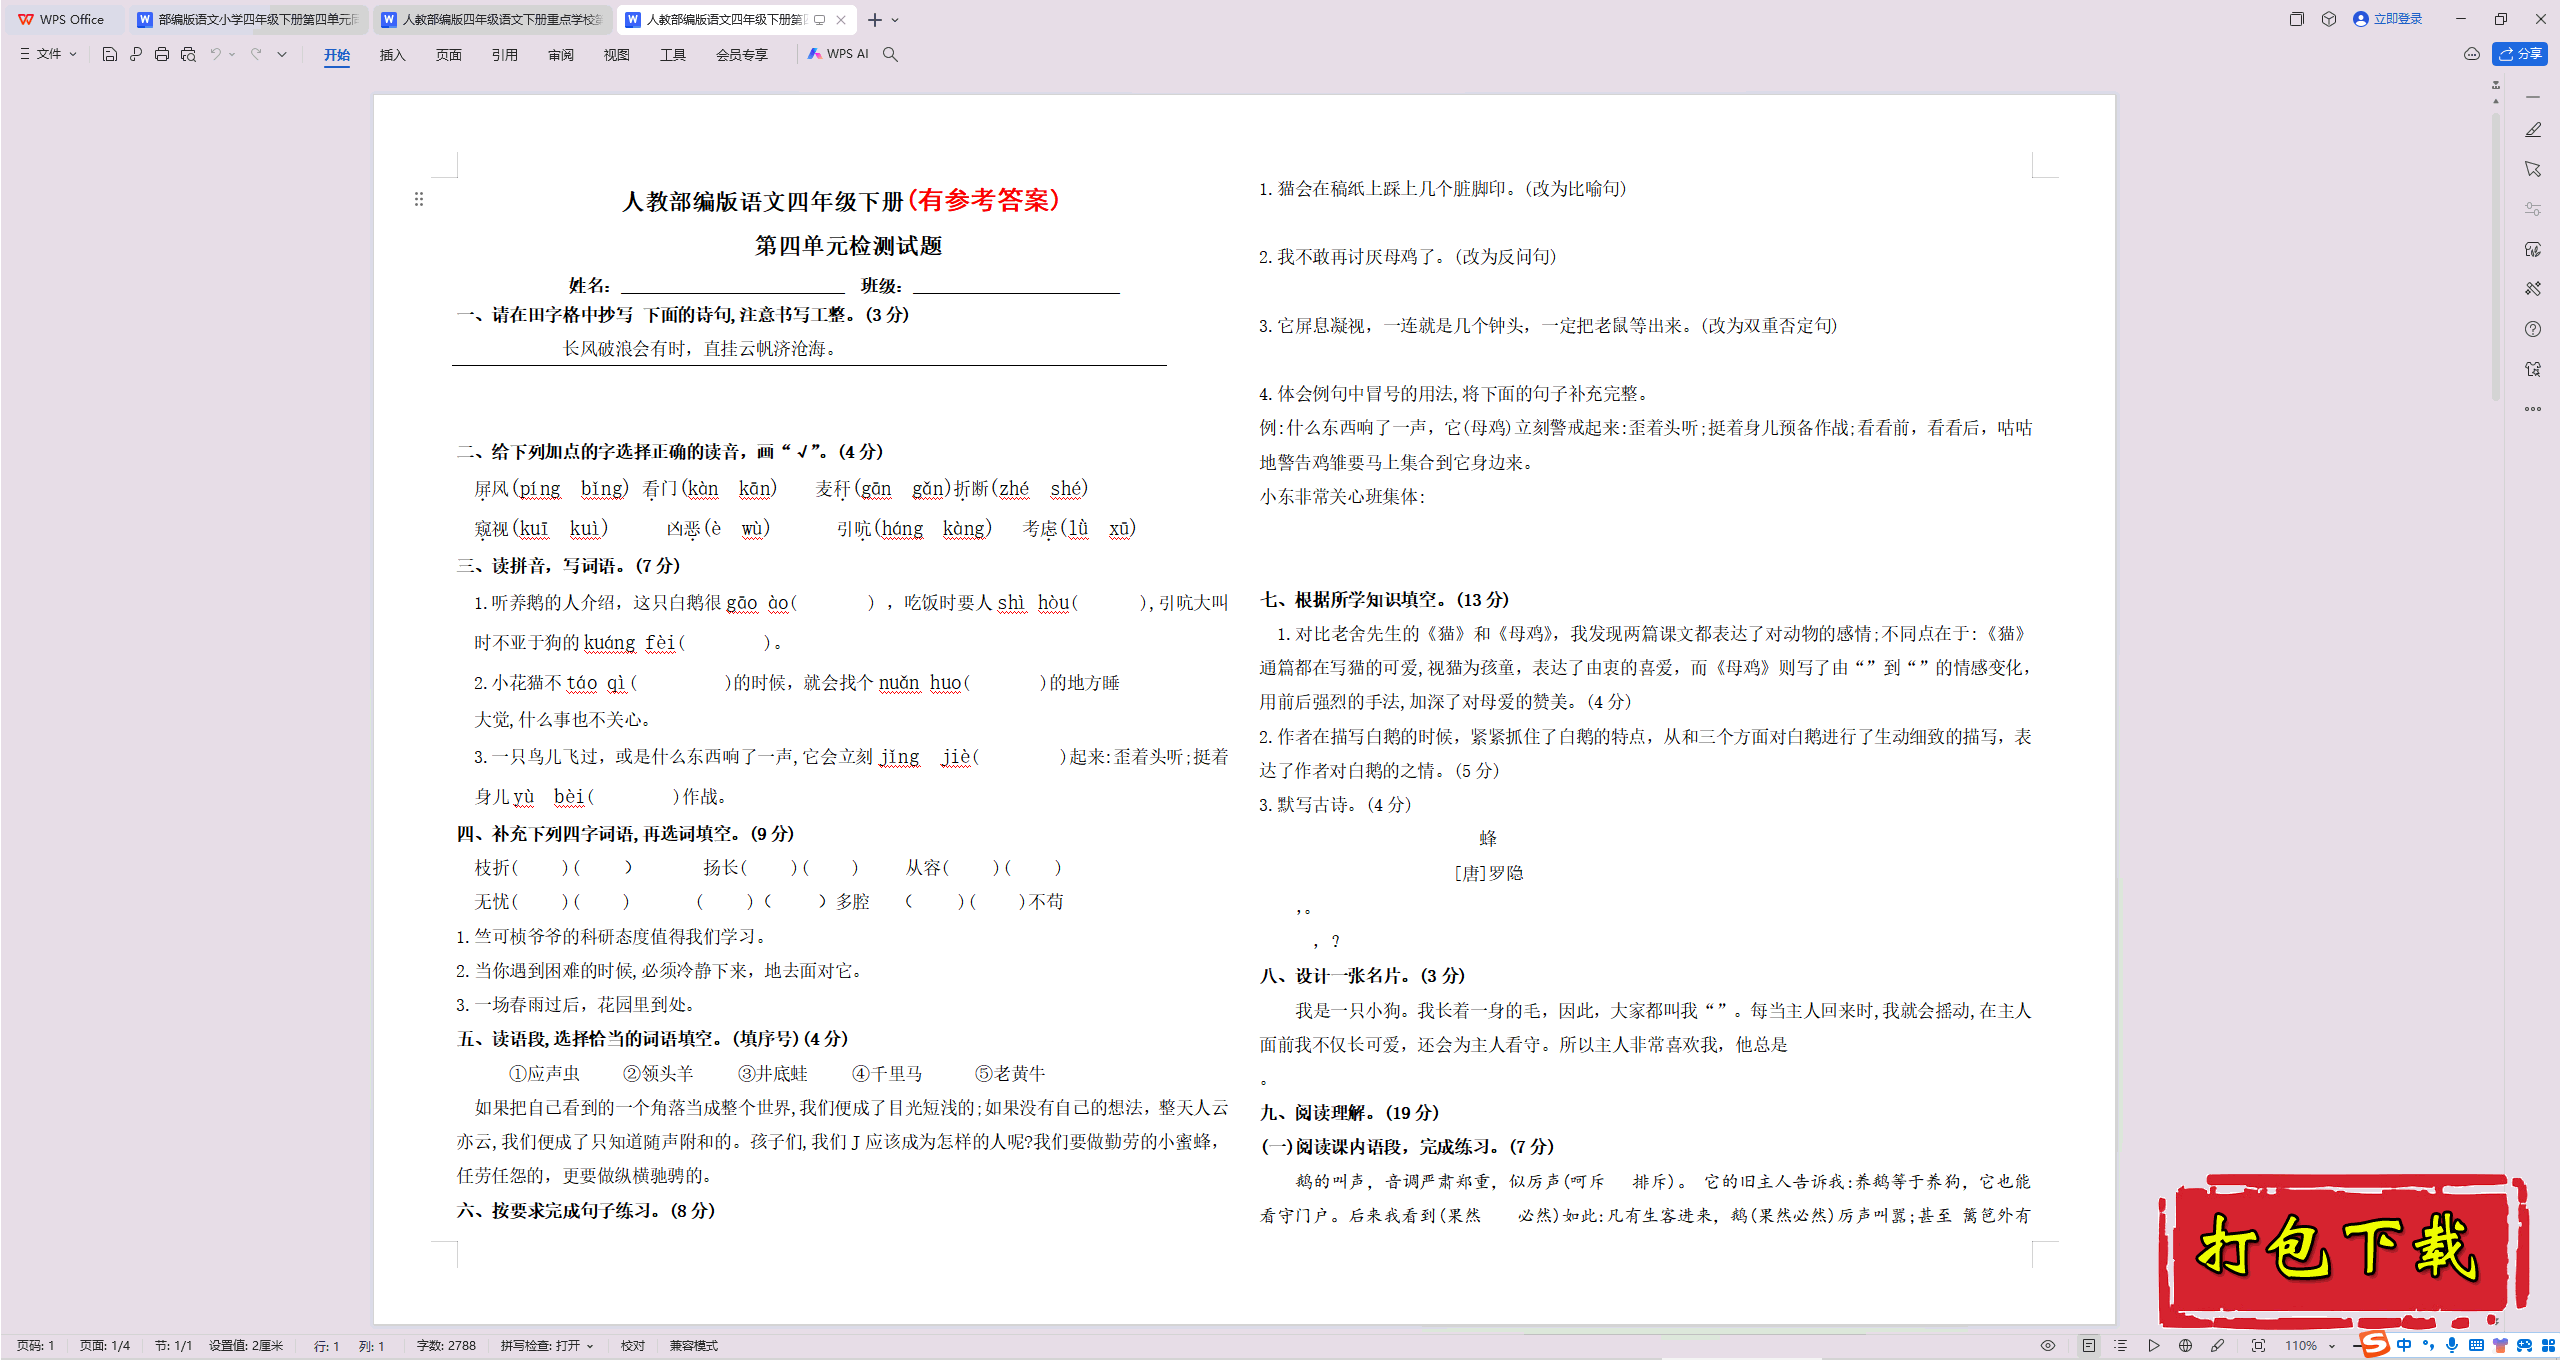Click the 立即登录 login button
The height and width of the screenshot is (1360, 2560).
[x=2388, y=19]
